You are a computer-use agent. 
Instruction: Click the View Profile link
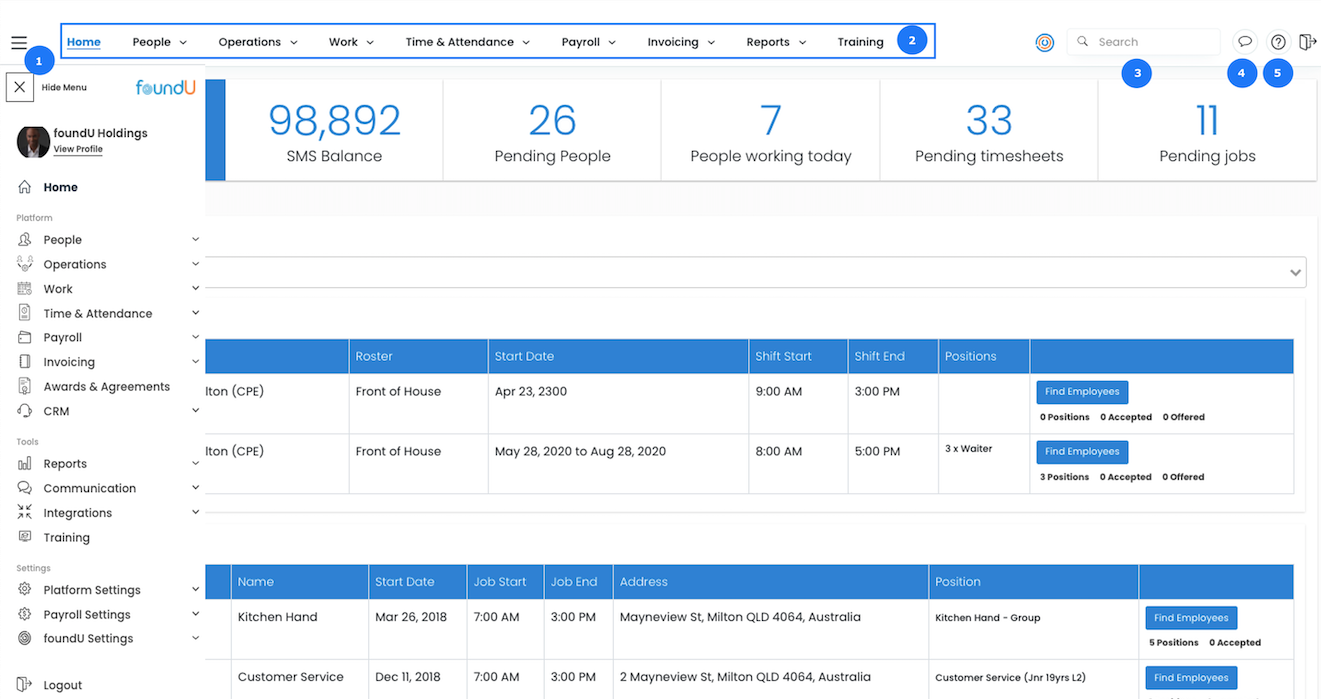78,149
